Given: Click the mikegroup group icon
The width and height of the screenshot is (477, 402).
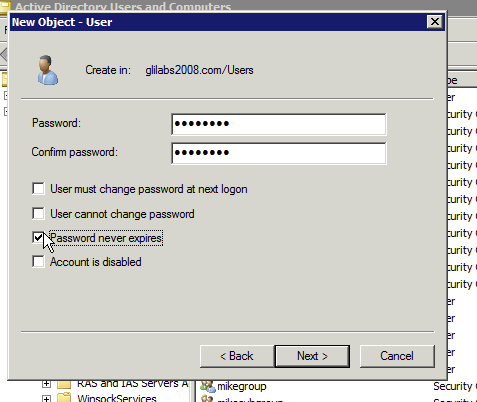Looking at the screenshot, I should [208, 387].
